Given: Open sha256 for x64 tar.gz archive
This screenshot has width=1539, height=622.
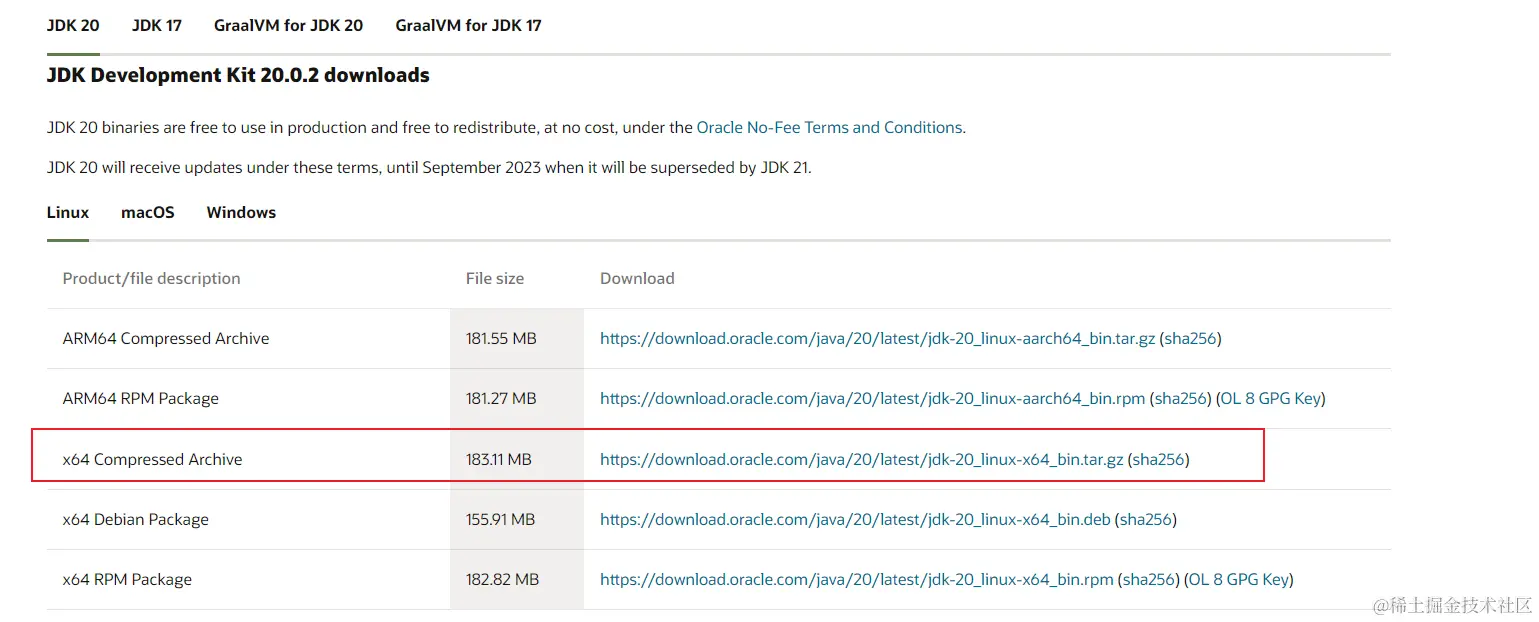Looking at the screenshot, I should [1158, 459].
